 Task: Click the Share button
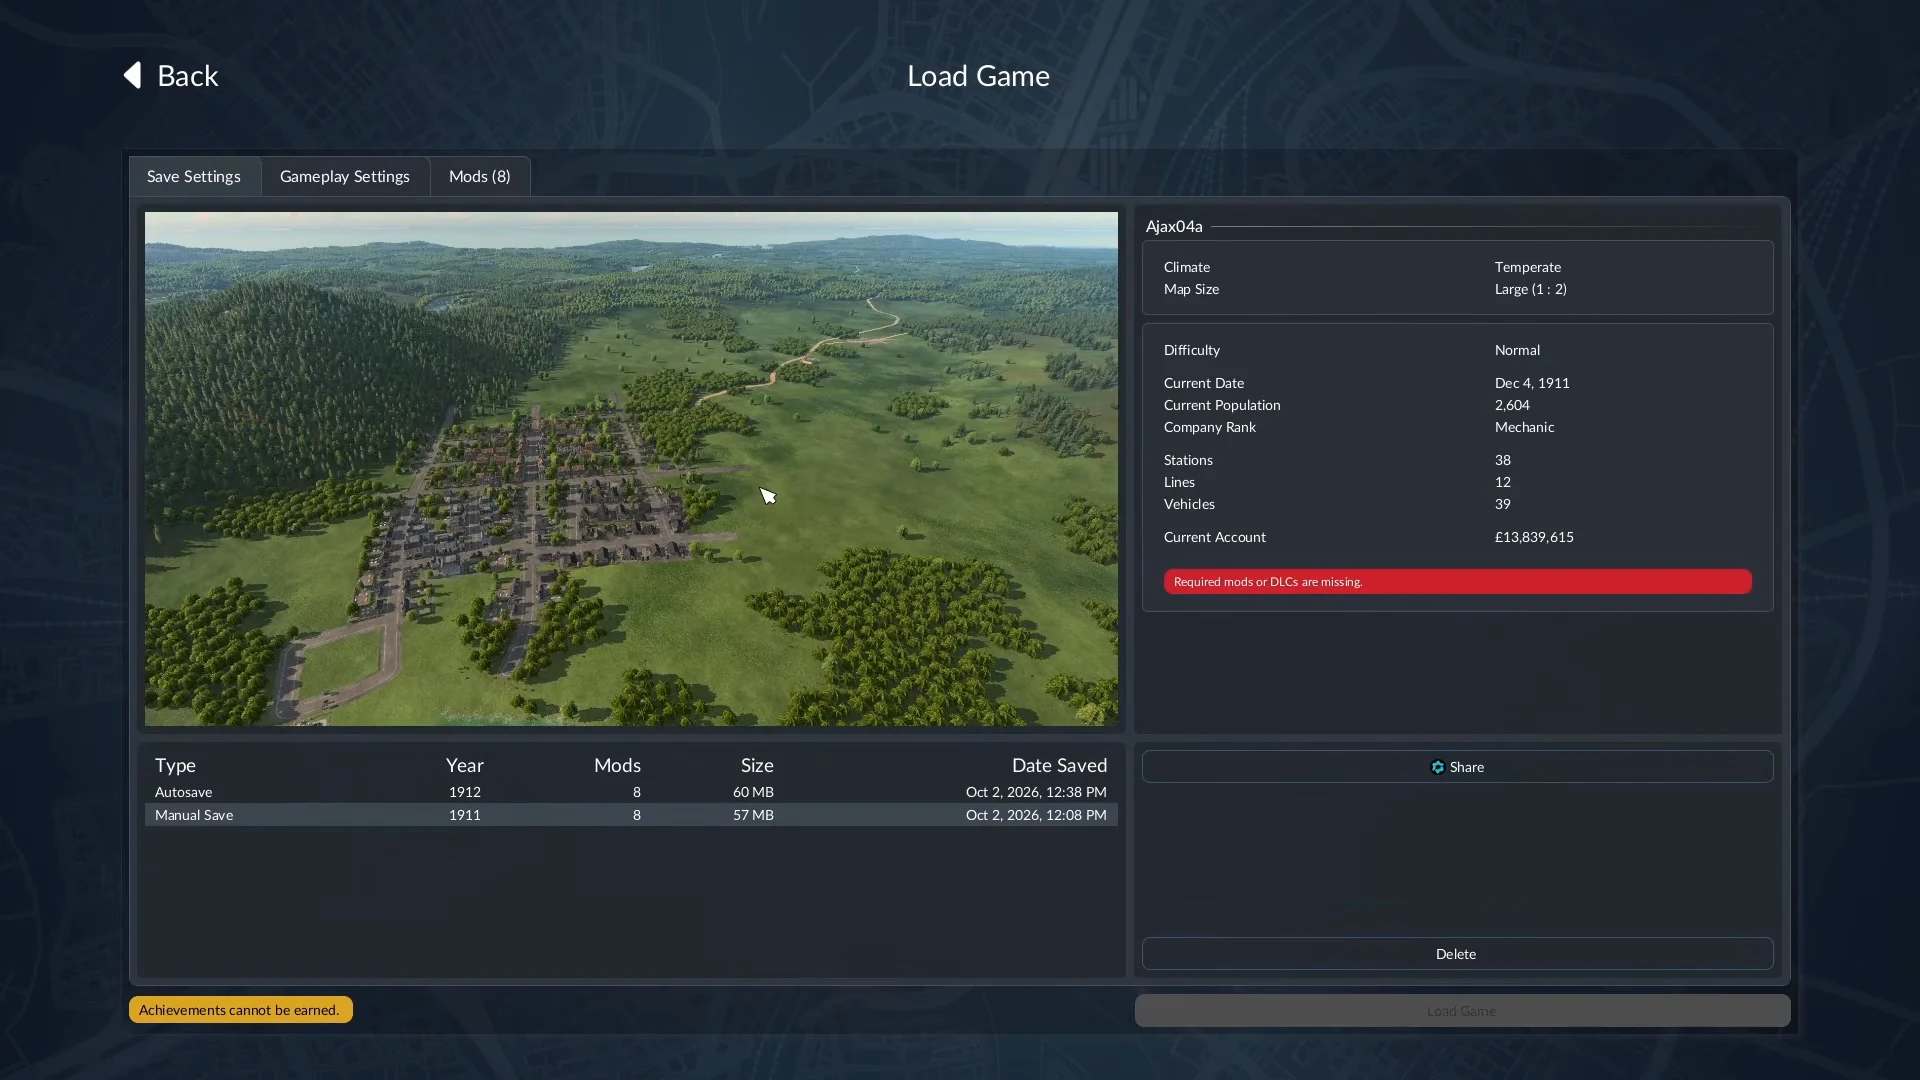tap(1457, 767)
